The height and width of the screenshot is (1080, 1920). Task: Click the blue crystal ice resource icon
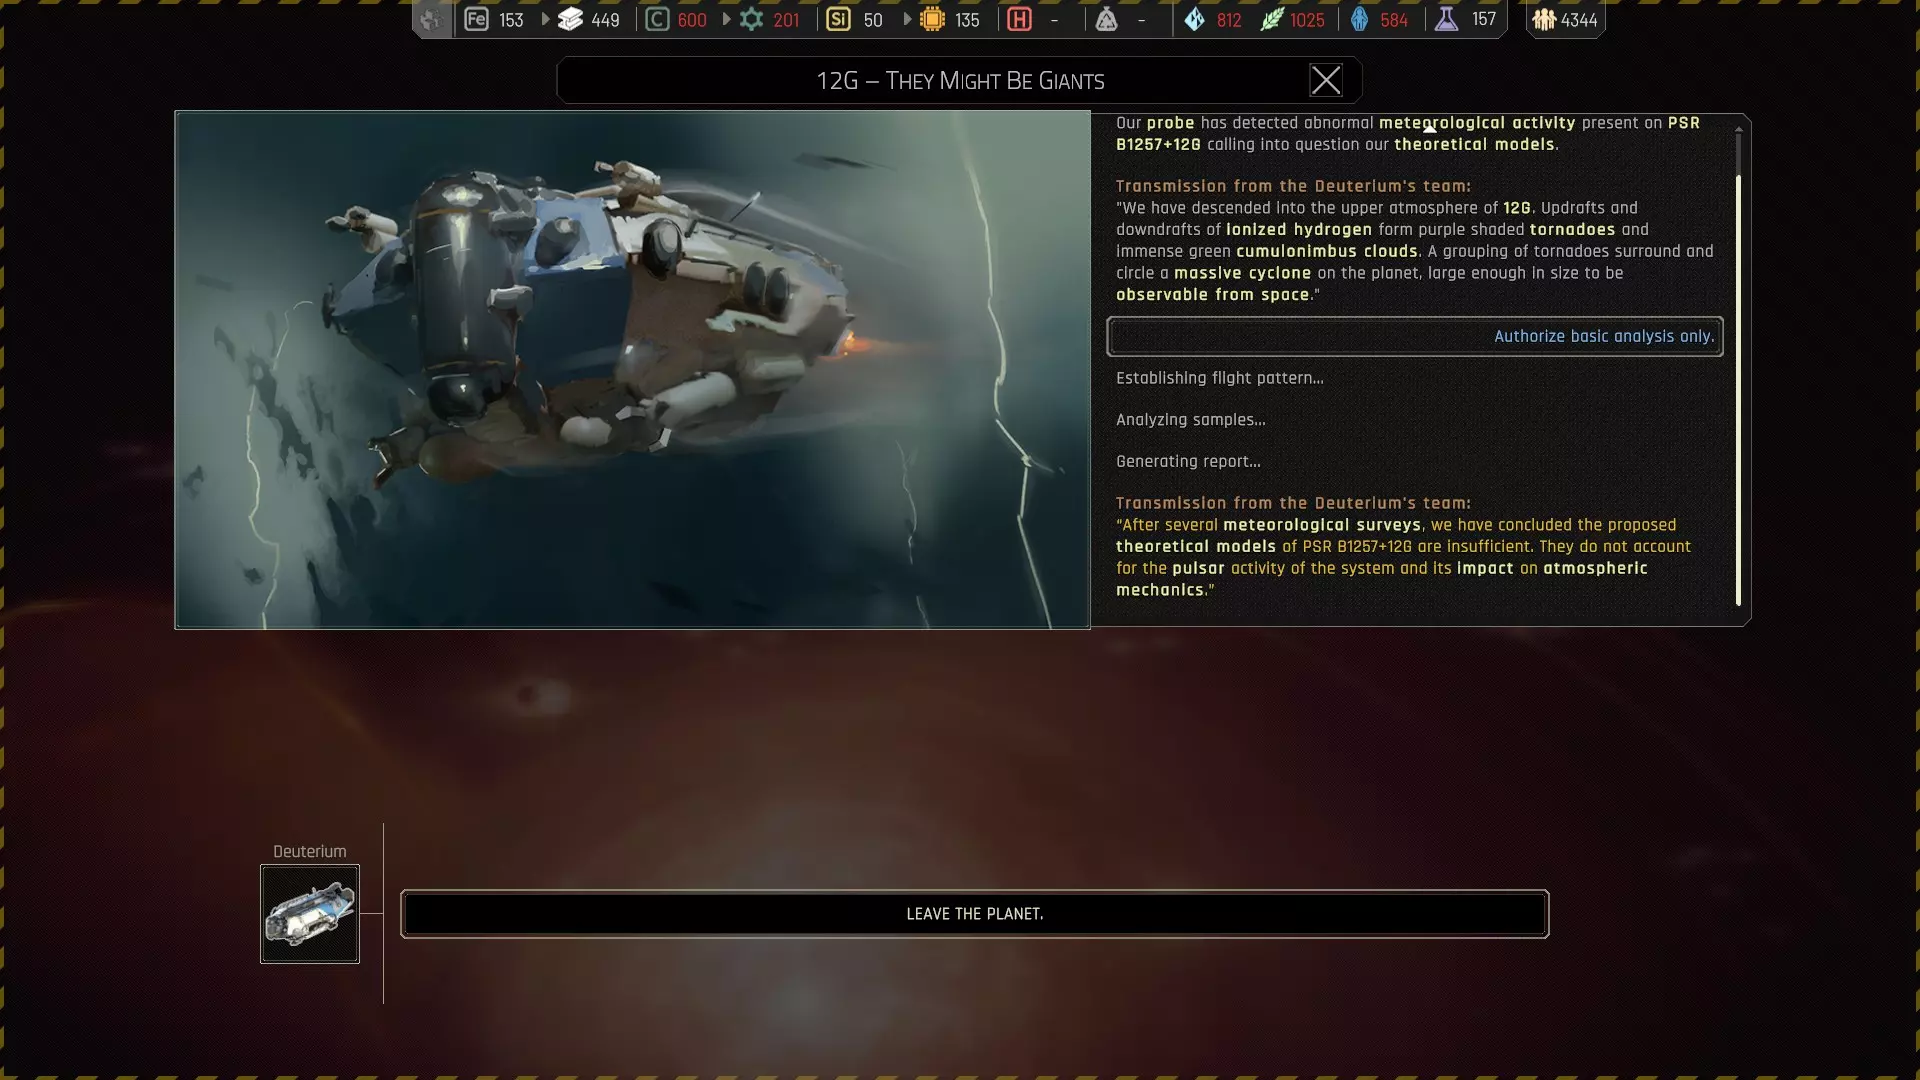point(1194,19)
